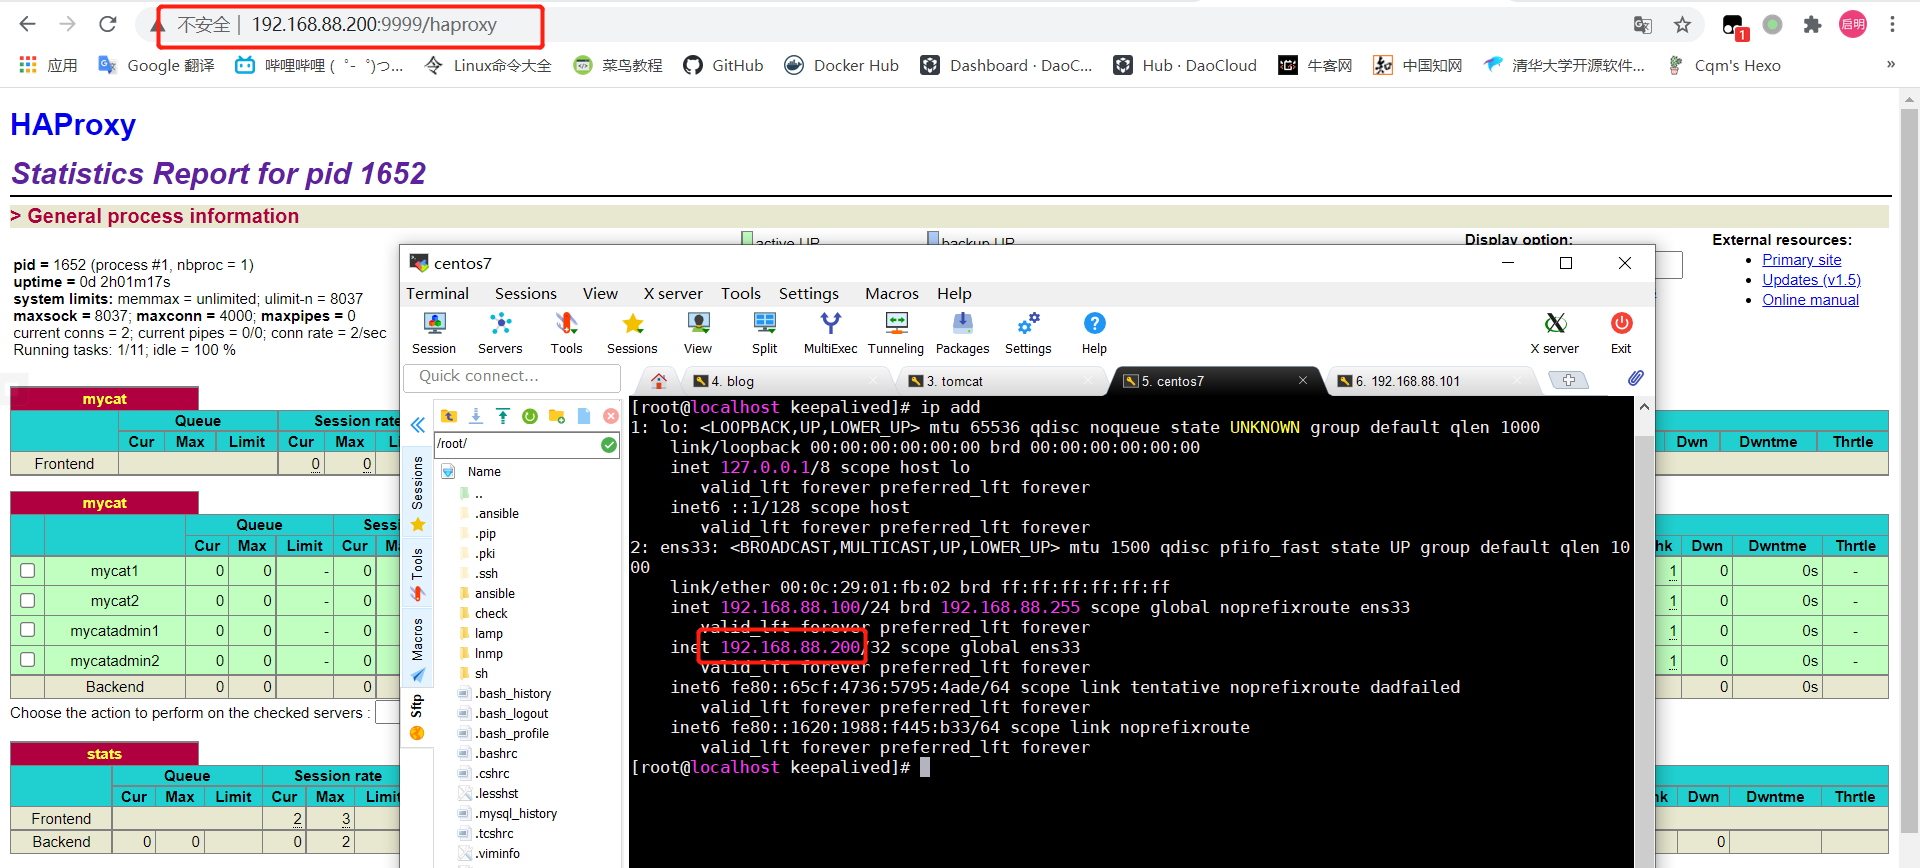Click the Settings gears toolbar icon
The height and width of the screenshot is (868, 1920).
[1028, 333]
